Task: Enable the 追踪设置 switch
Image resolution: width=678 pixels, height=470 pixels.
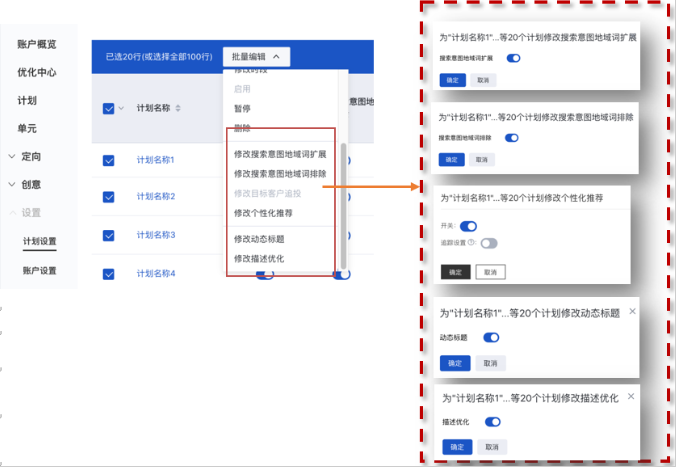Action: coord(489,243)
